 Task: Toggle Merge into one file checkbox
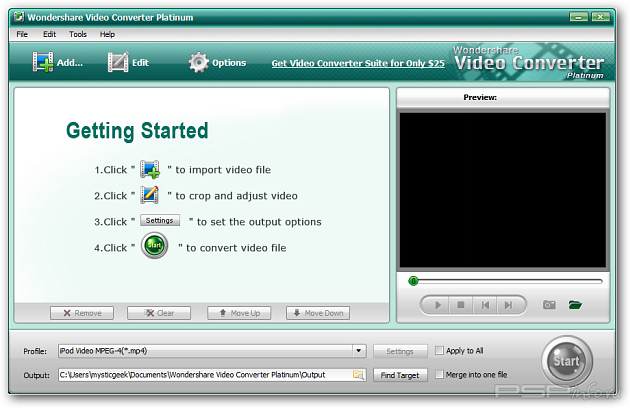point(439,375)
